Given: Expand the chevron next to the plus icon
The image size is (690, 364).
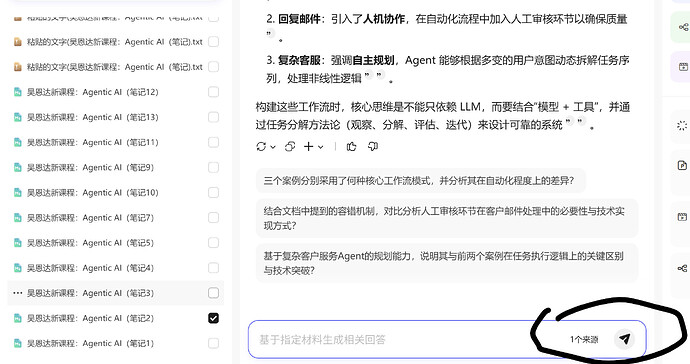Looking at the screenshot, I should coord(320,147).
